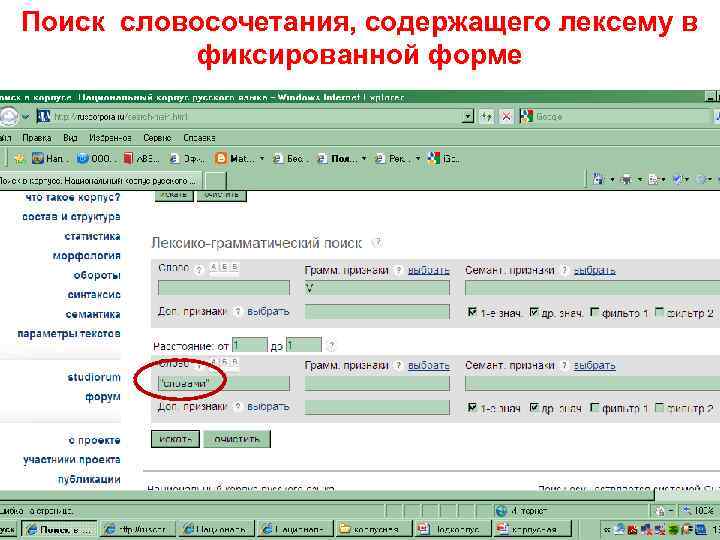Click the Page toolbar icon

(654, 180)
